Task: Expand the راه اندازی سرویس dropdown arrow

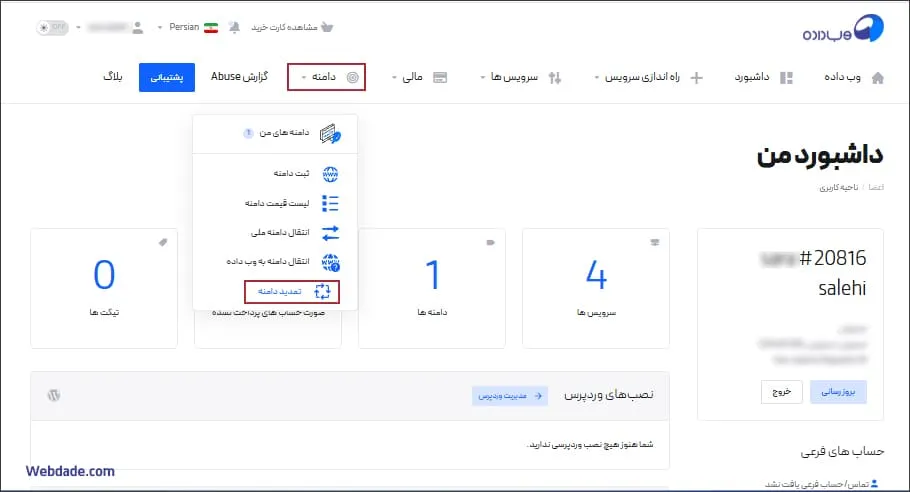Action: [597, 78]
